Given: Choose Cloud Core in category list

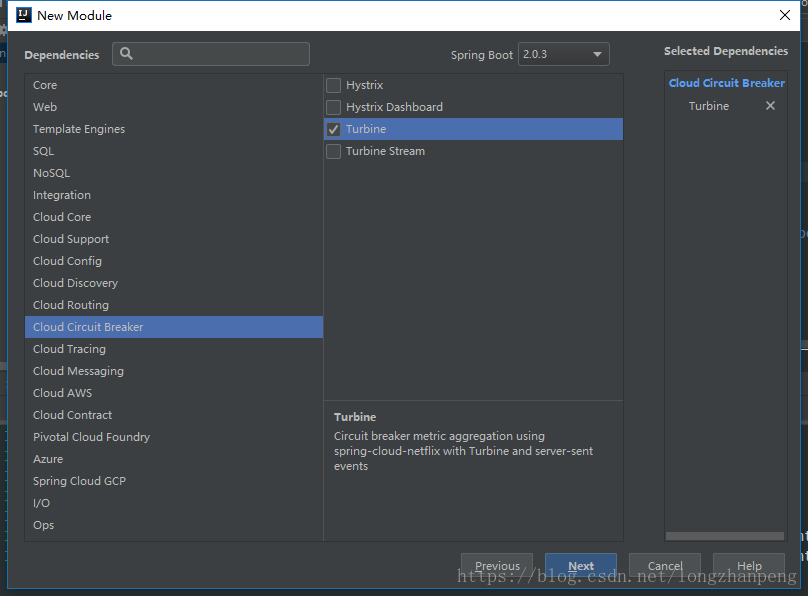Looking at the screenshot, I should (x=174, y=217).
